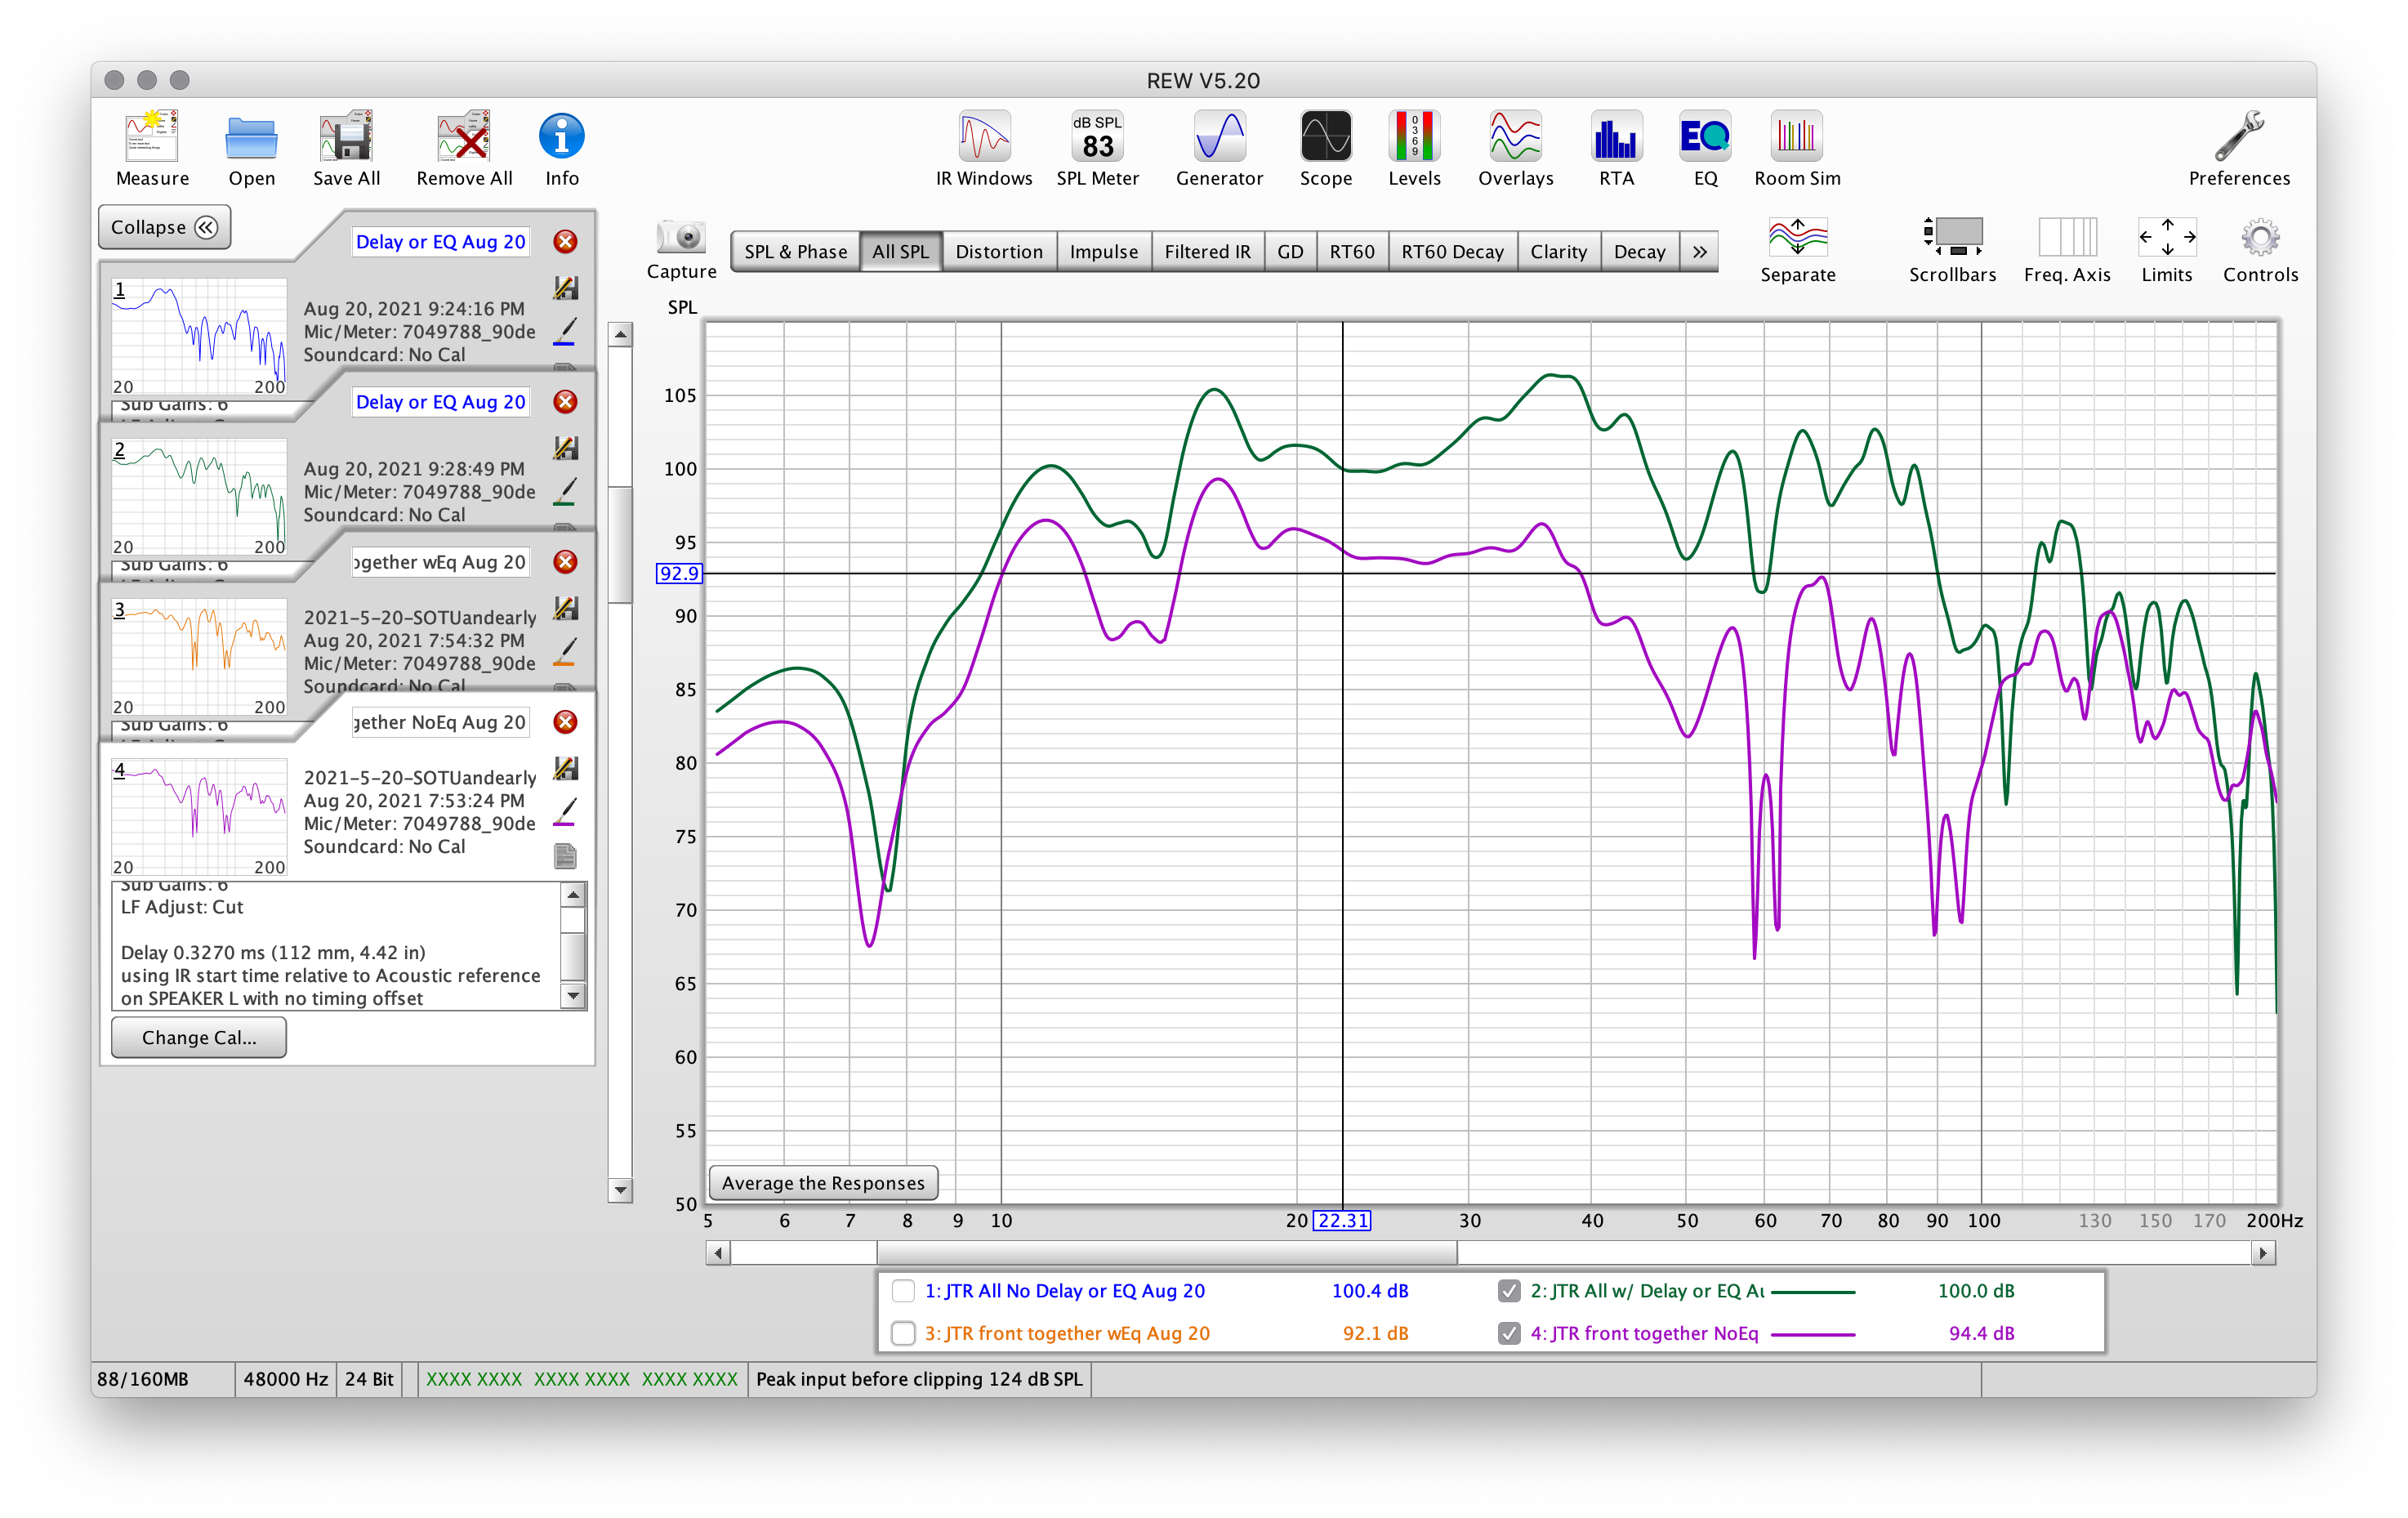2408x1518 pixels.
Task: Switch to SPL & Phase tab
Action: coord(795,252)
